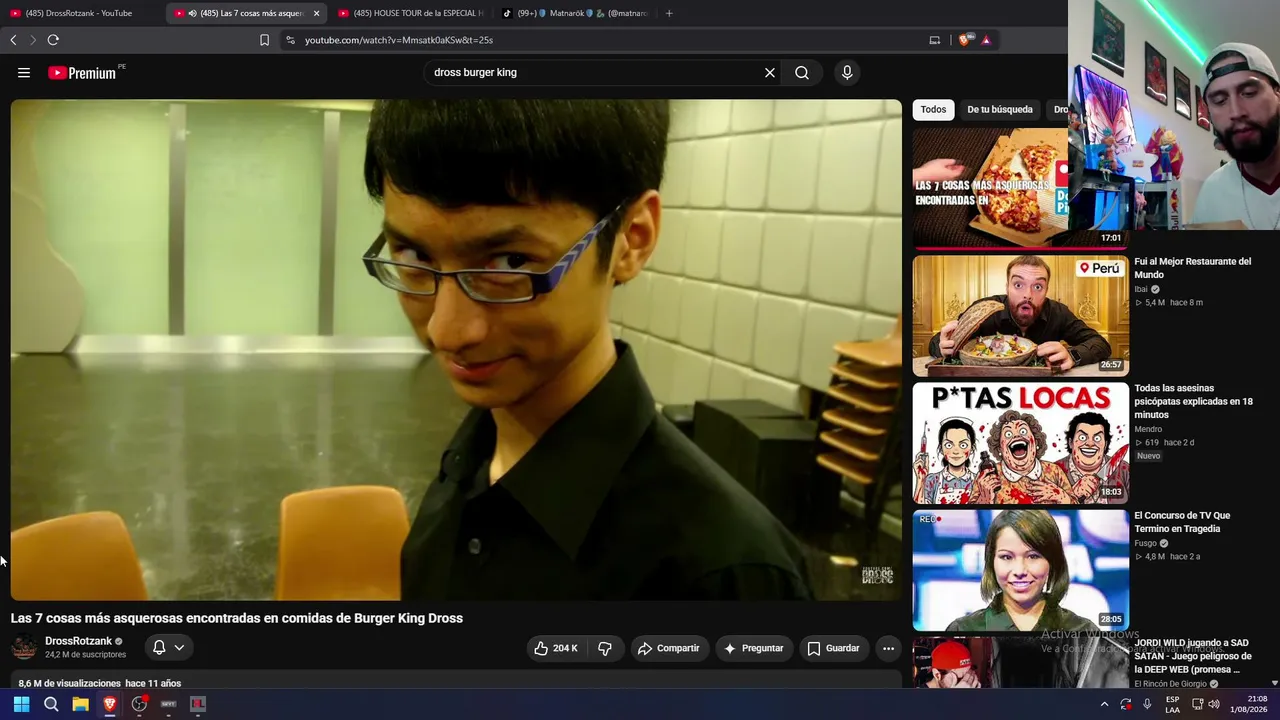Open the cast/media icon in the address bar

(x=935, y=40)
